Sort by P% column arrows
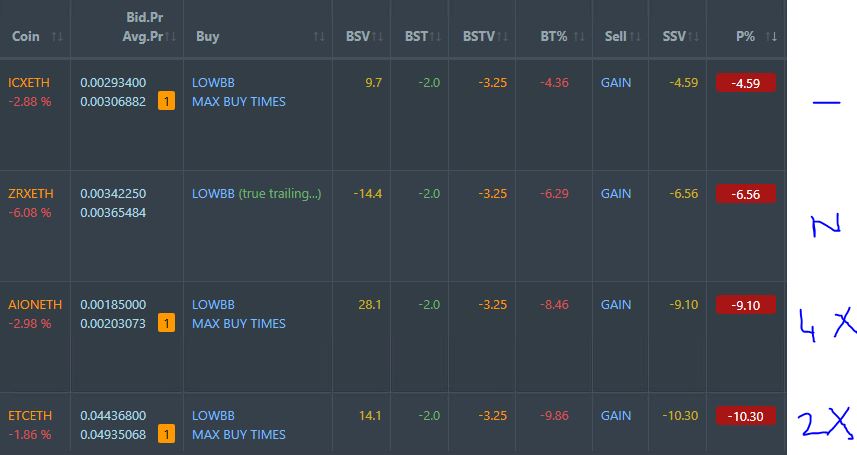 click(771, 37)
